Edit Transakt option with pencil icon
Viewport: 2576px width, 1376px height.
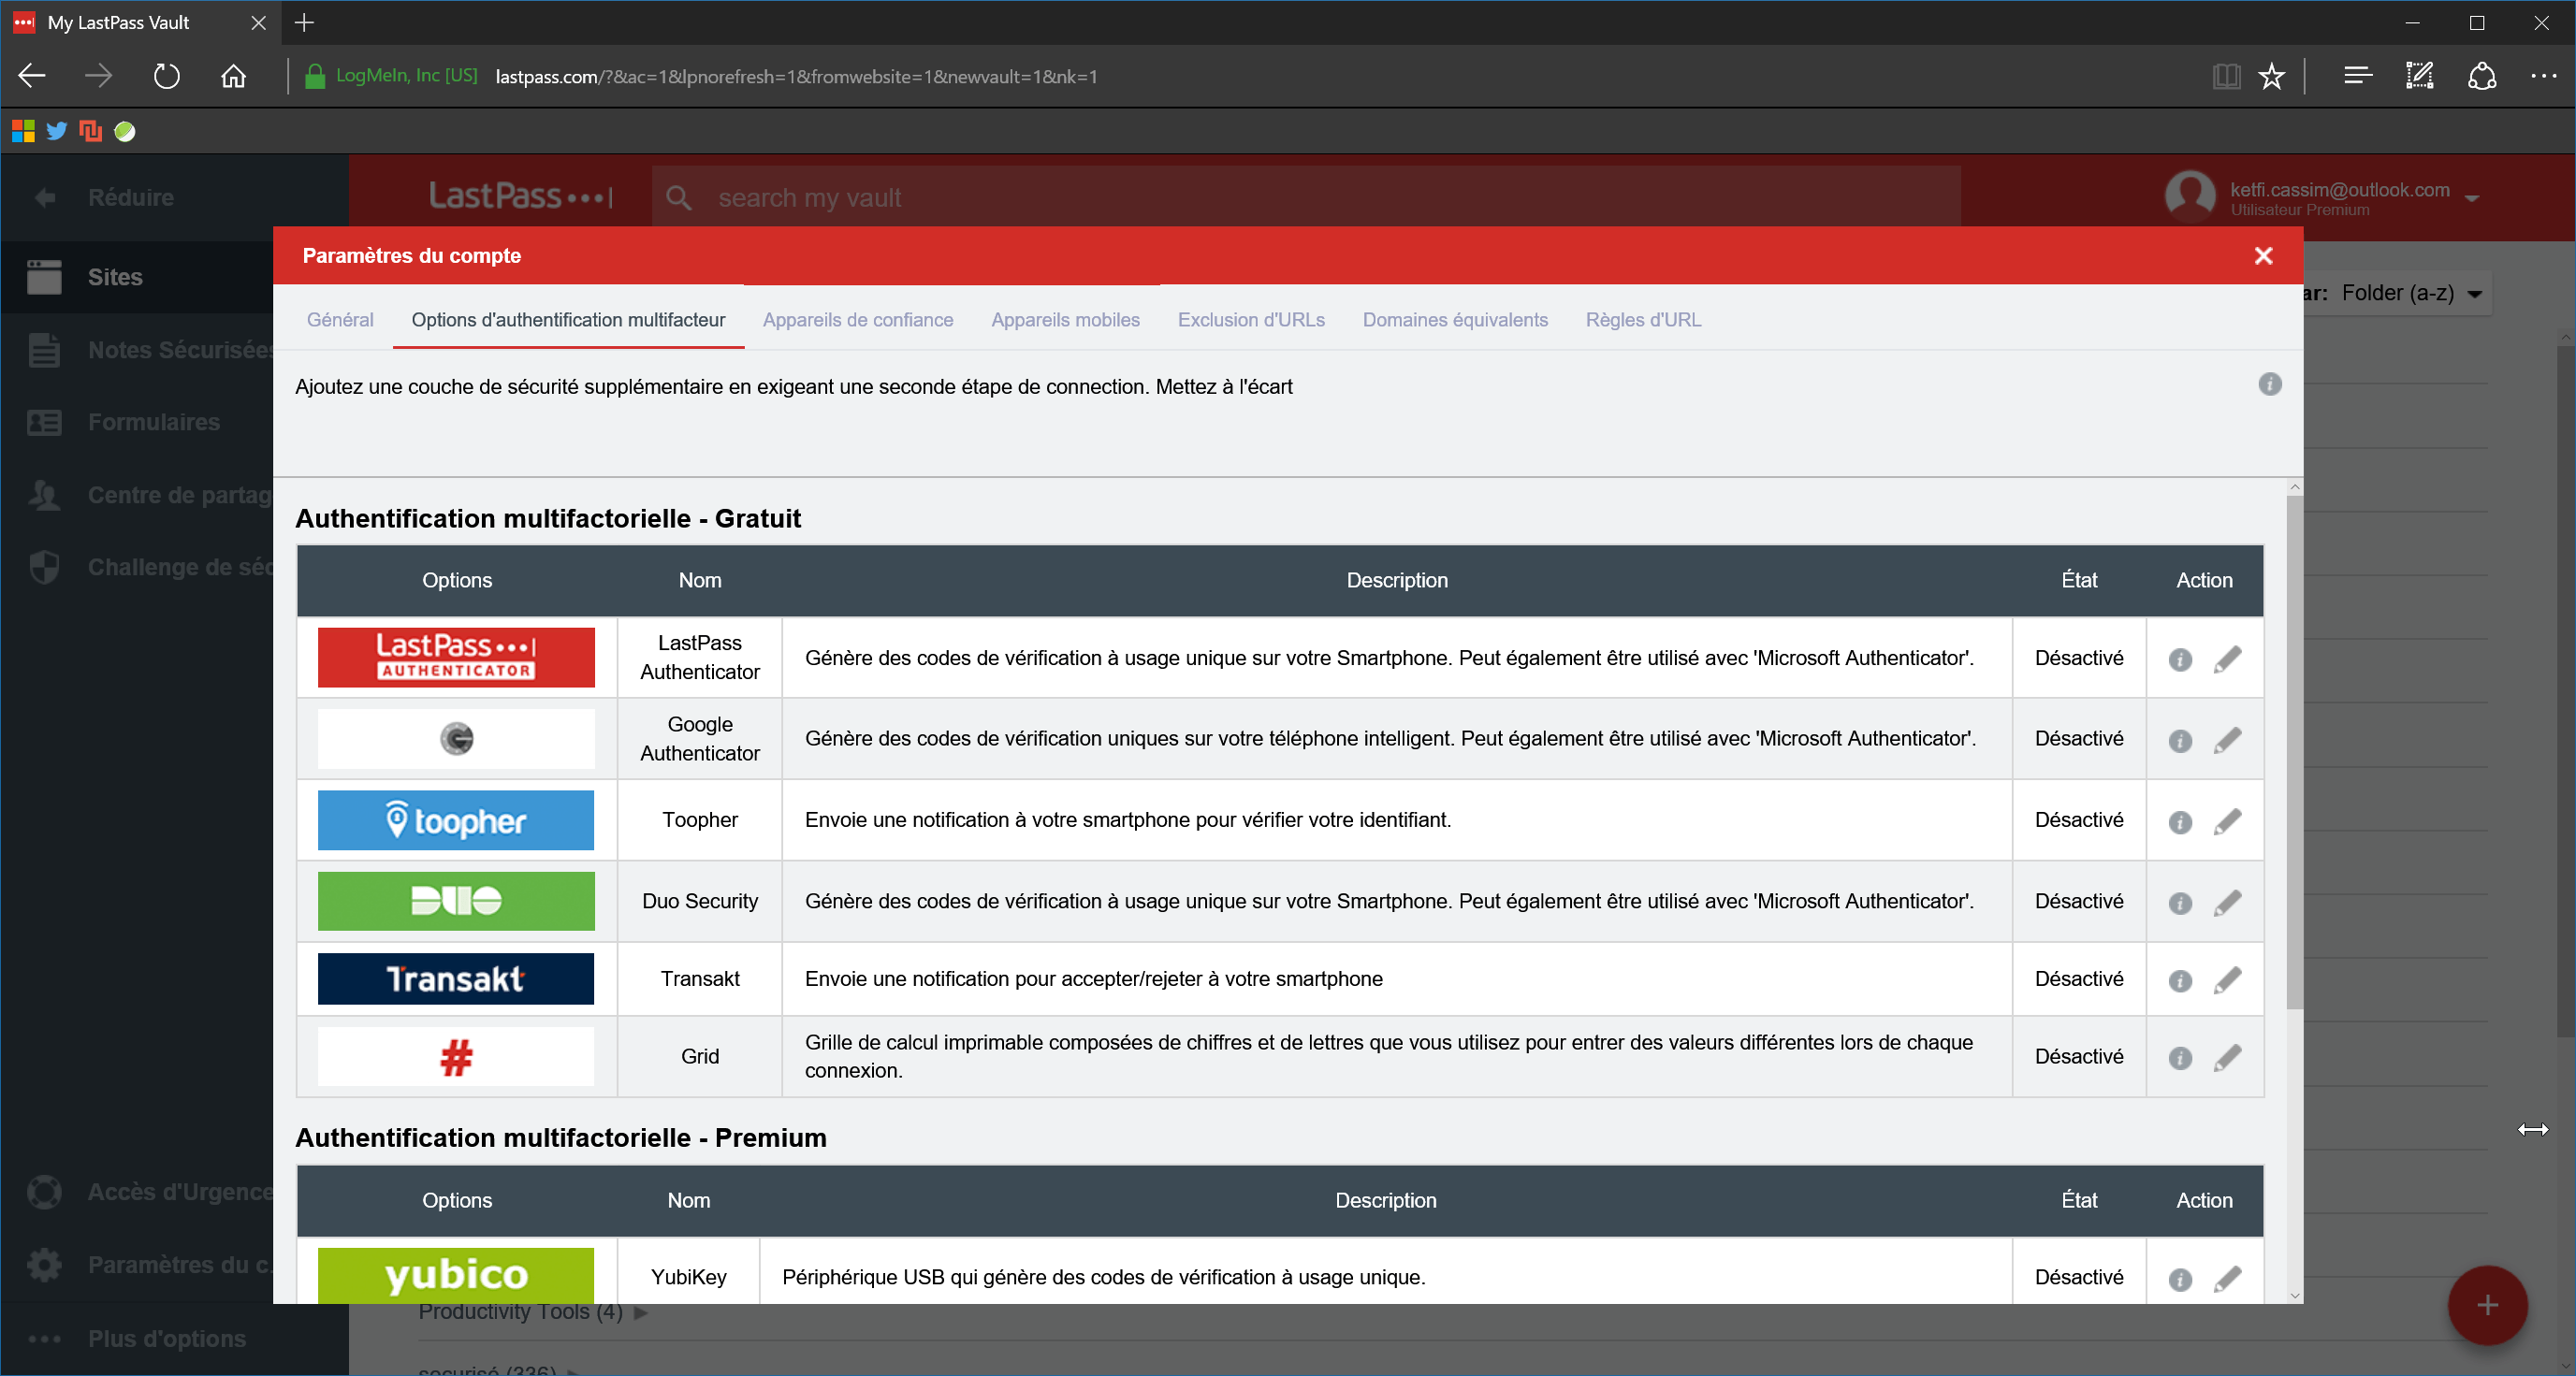coord(2227,981)
